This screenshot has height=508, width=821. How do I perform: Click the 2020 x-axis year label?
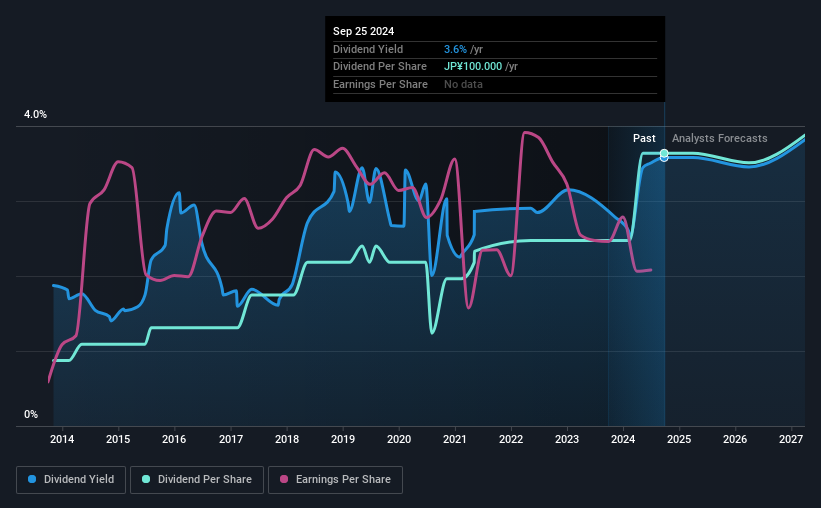(399, 439)
